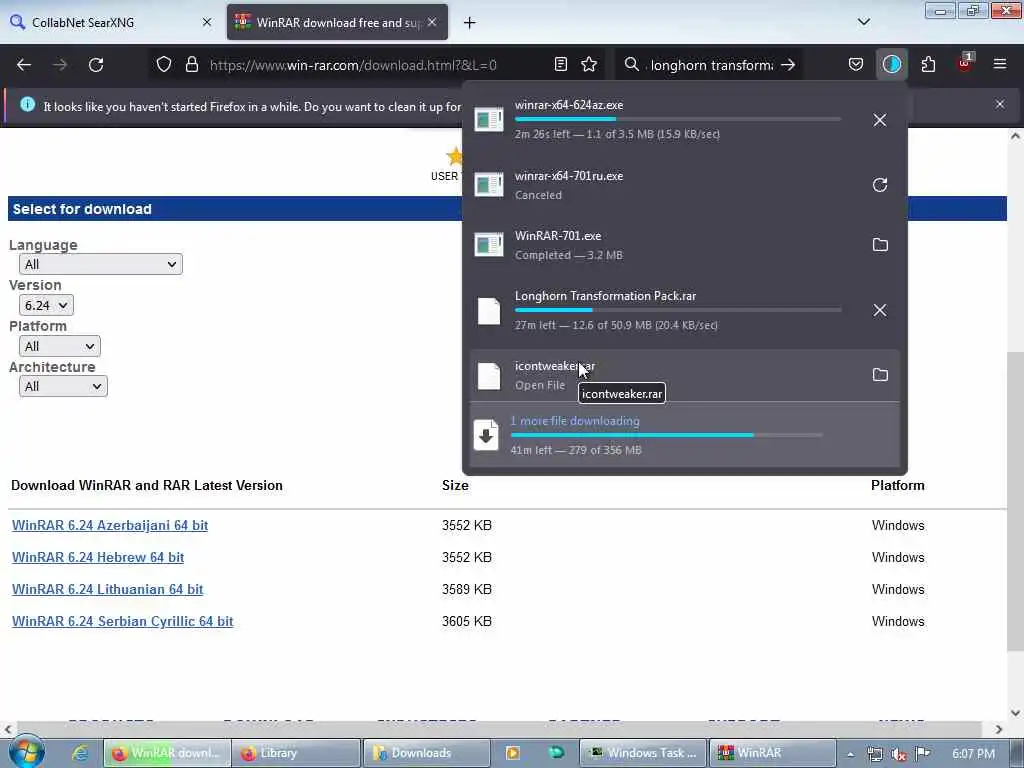Expand the Platform dropdown
Screen dimensions: 1024x768
pyautogui.click(x=59, y=346)
